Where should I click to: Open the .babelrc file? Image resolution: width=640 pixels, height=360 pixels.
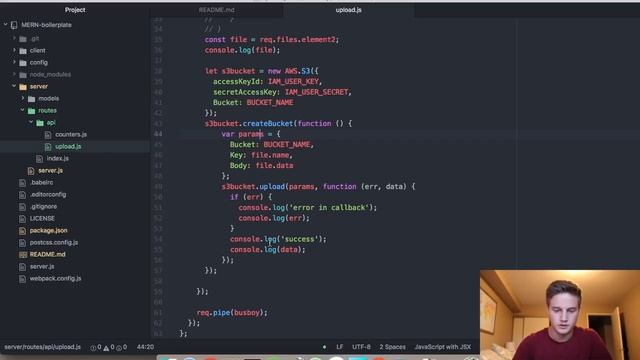click(x=41, y=182)
